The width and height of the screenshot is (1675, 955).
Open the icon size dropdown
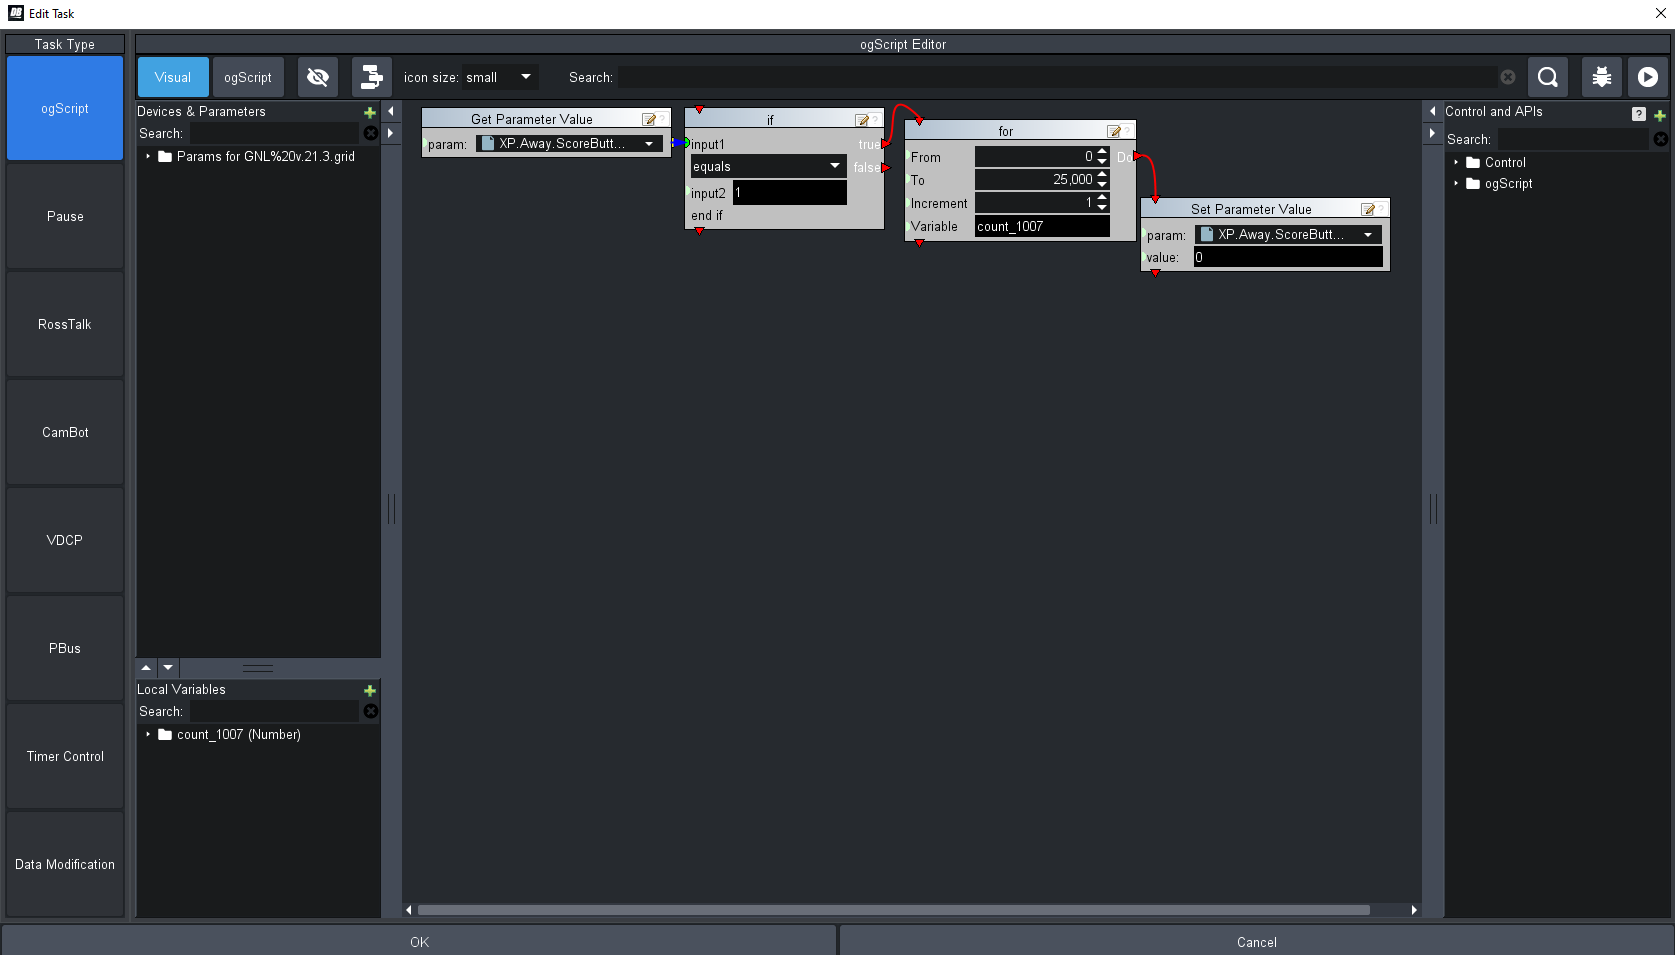point(501,77)
